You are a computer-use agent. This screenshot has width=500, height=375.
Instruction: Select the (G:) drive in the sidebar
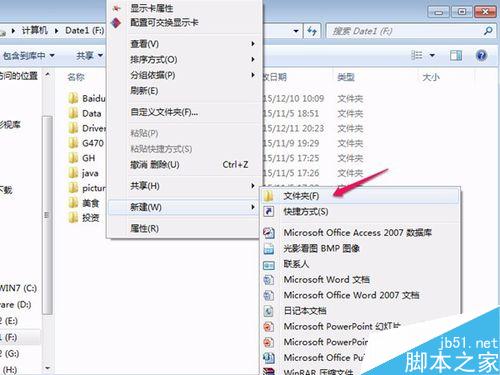(10, 353)
